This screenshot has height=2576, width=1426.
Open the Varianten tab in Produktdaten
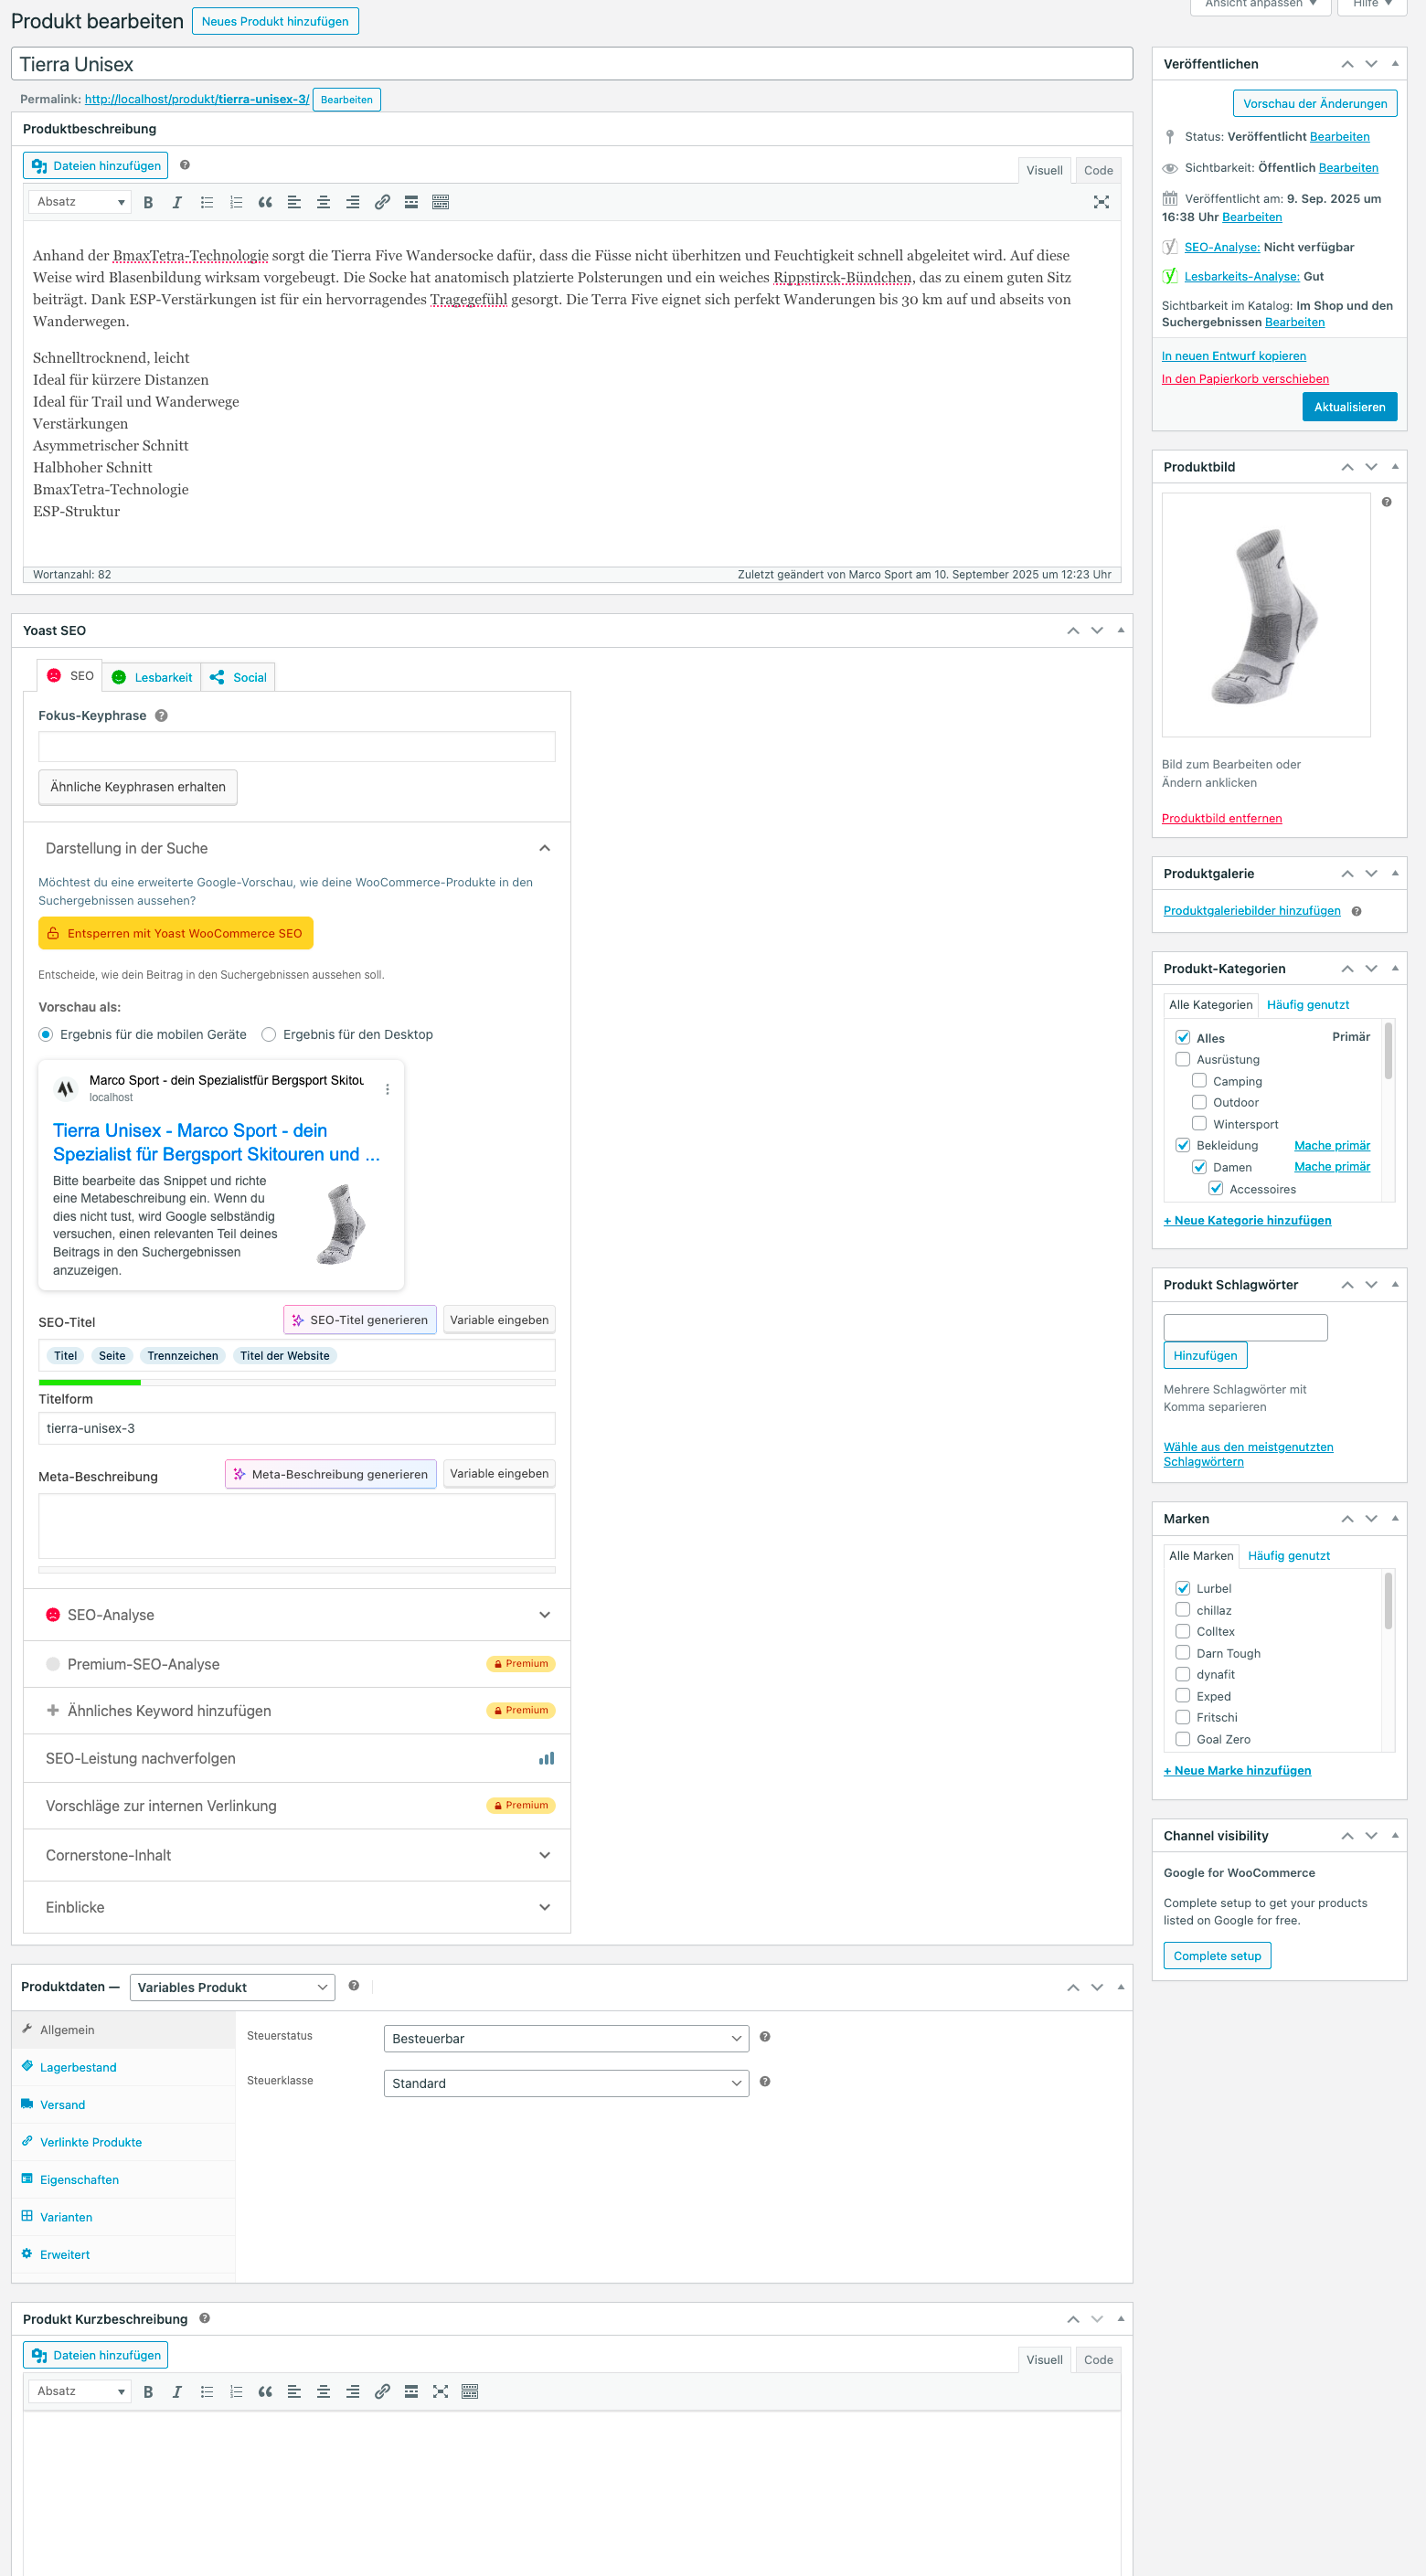tap(66, 2217)
